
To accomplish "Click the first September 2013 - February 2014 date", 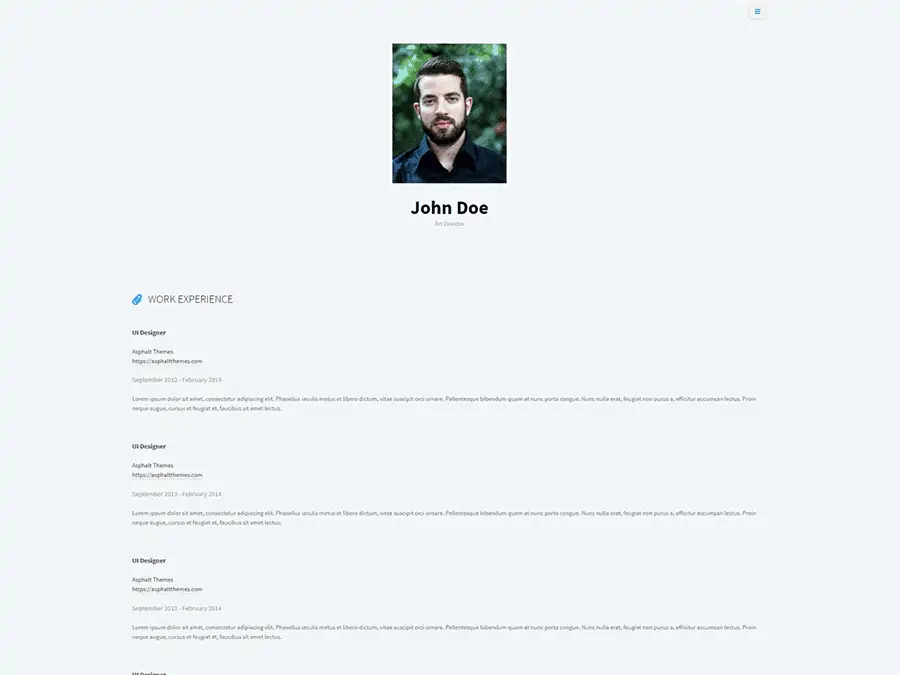I will point(177,380).
